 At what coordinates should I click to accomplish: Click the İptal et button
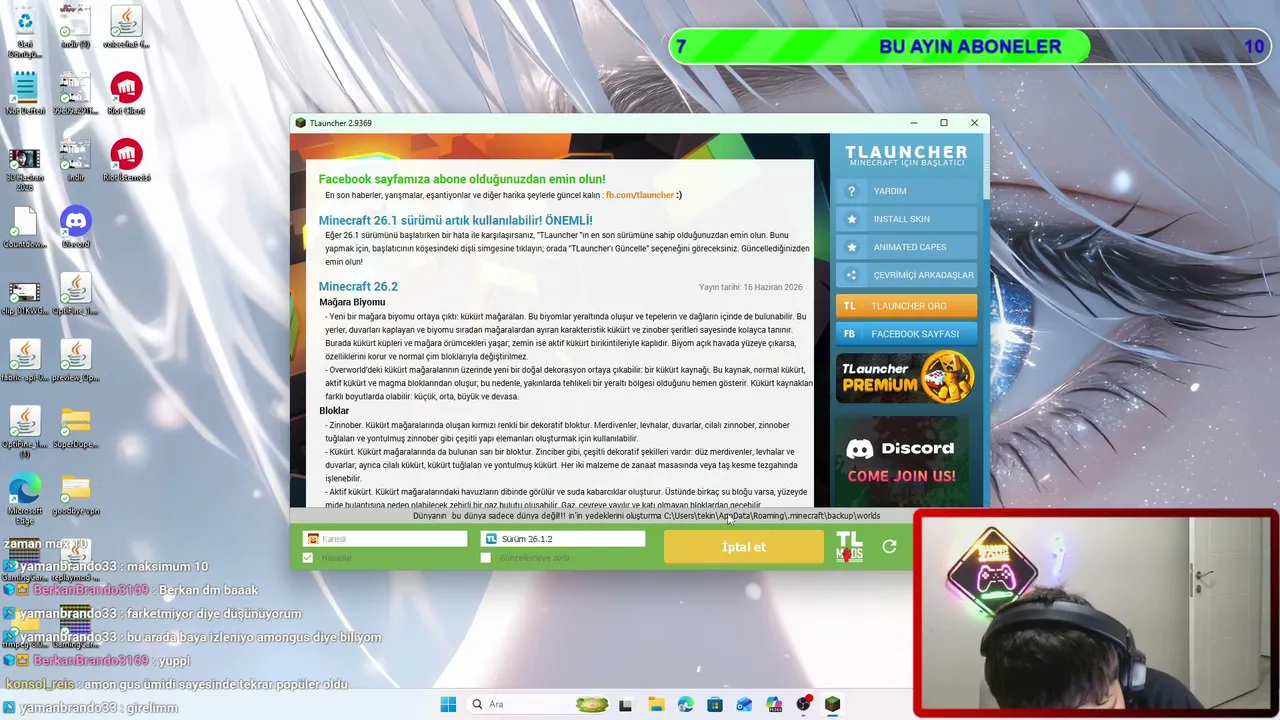(x=744, y=547)
